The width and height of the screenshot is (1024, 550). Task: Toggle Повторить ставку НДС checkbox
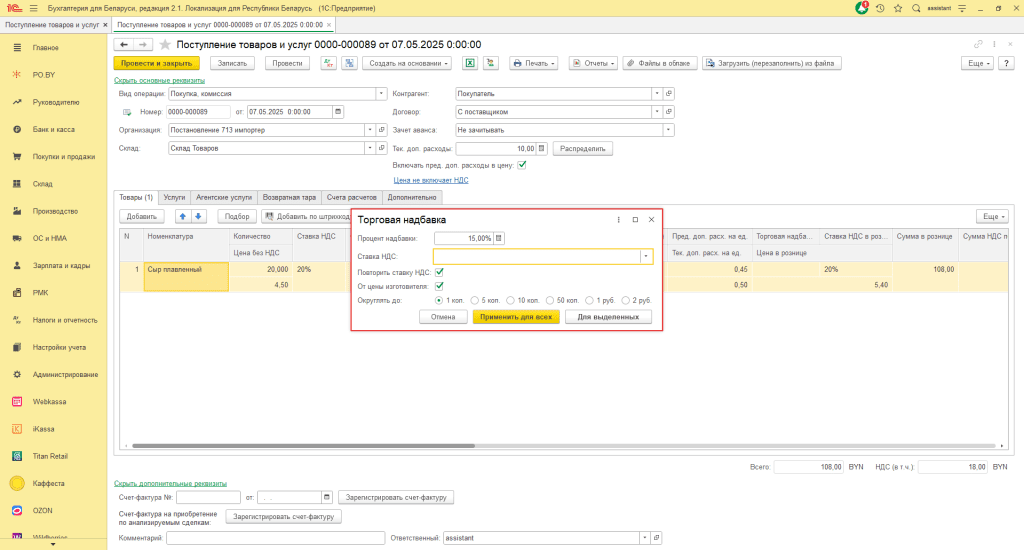440,272
